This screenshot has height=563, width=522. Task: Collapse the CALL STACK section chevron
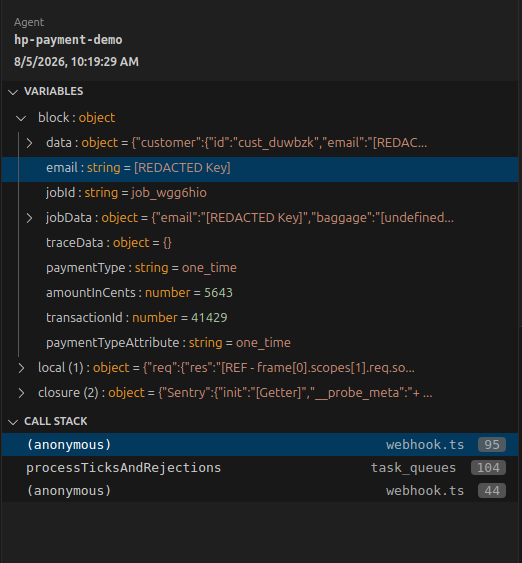[x=13, y=422]
